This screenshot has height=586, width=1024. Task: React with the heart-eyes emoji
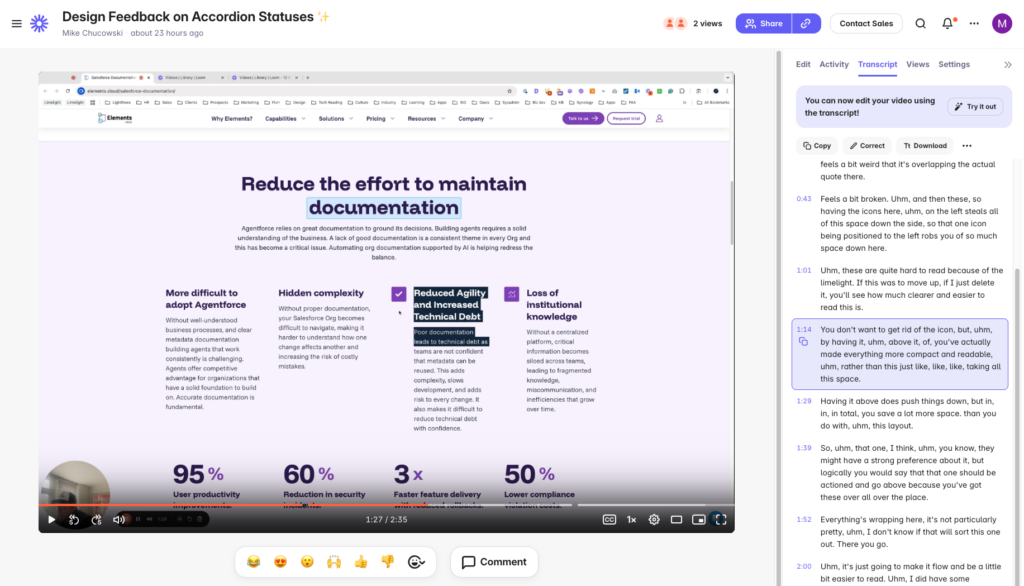[x=280, y=562]
